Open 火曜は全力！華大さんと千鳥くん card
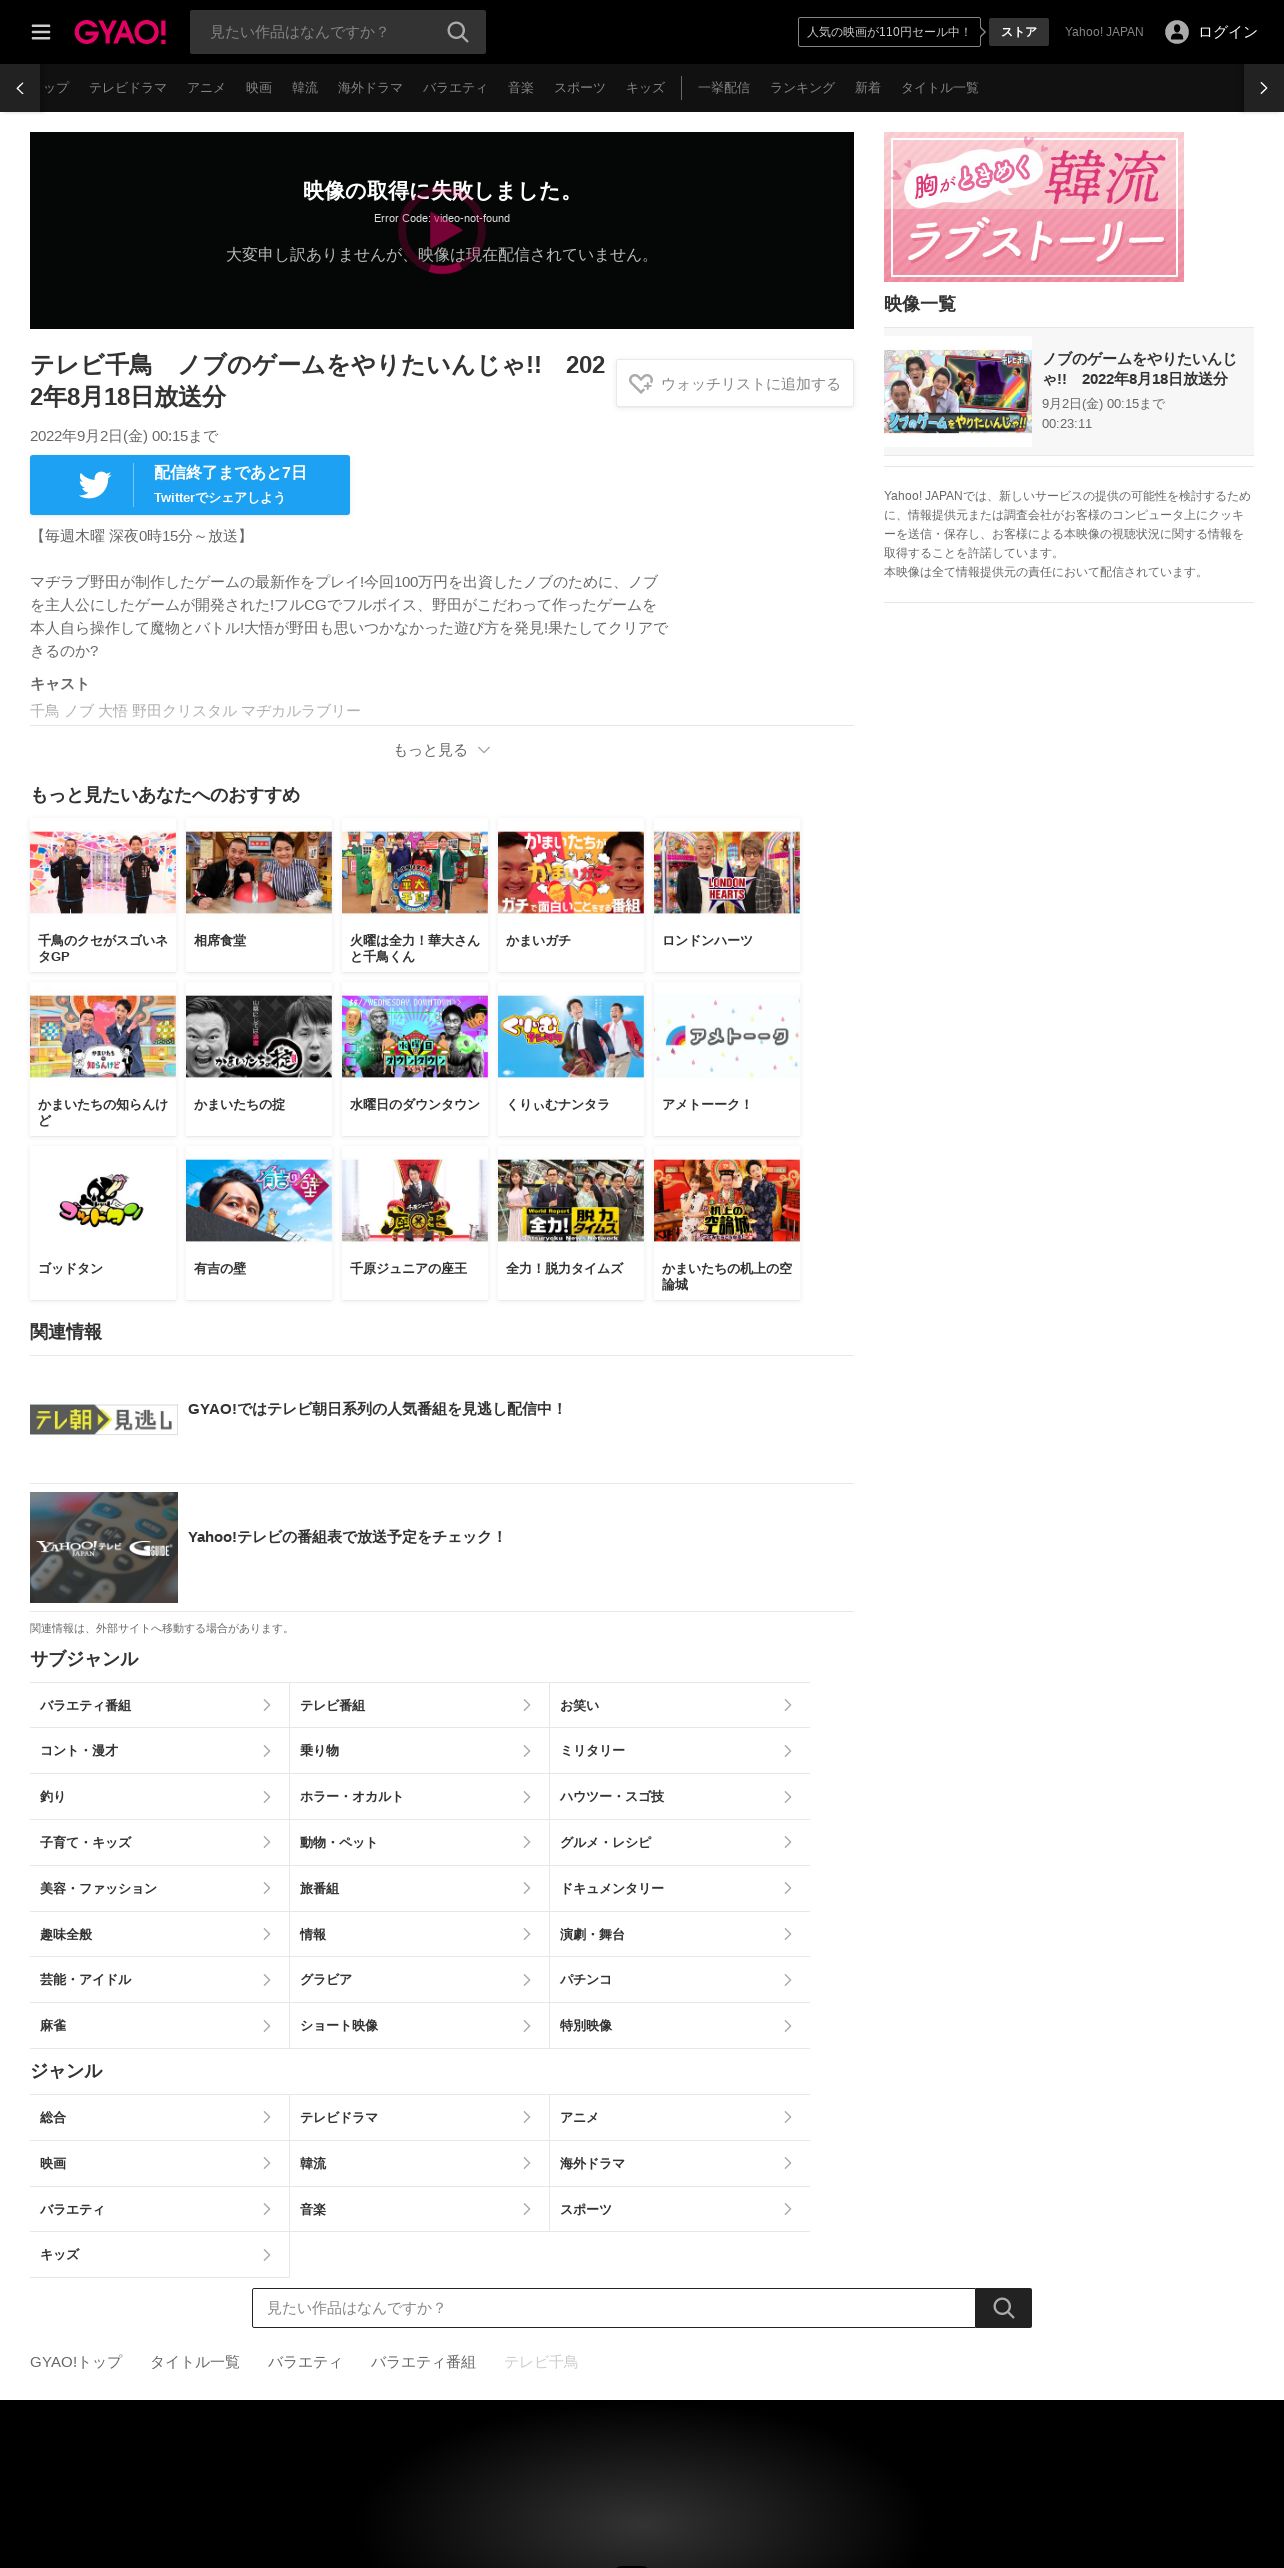The width and height of the screenshot is (1284, 2568). (415, 895)
